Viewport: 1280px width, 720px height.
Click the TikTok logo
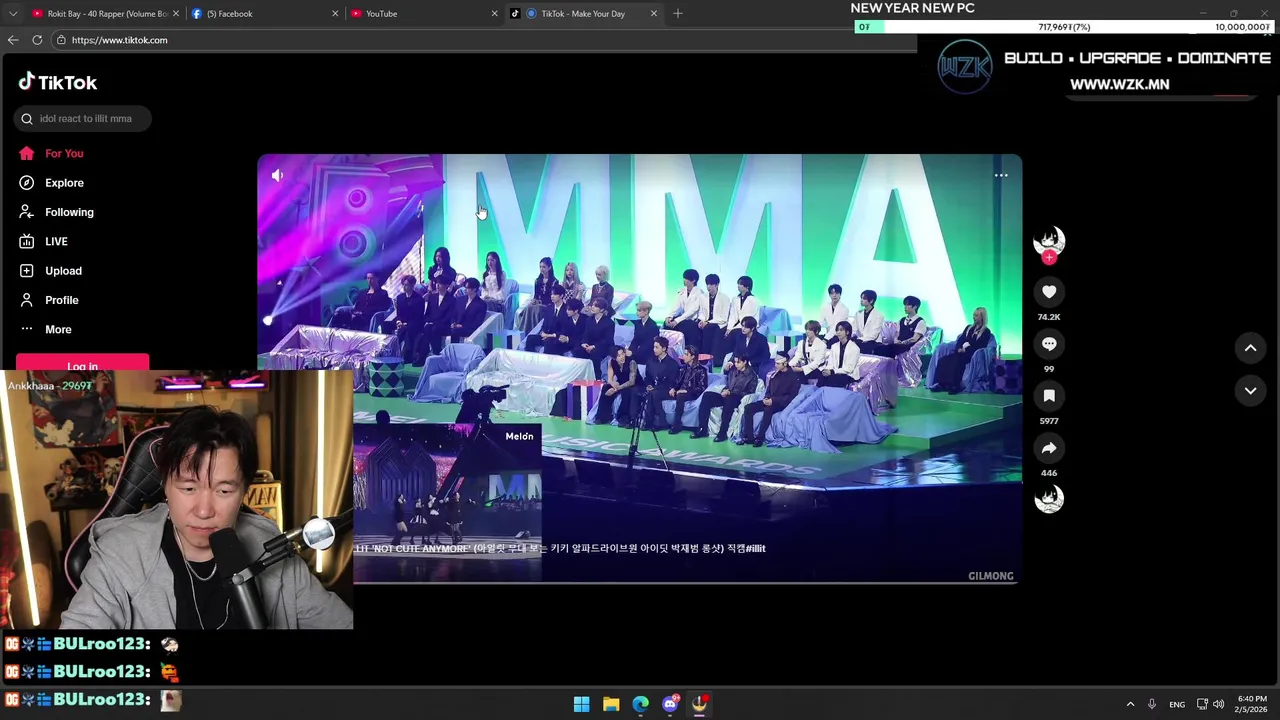(x=57, y=82)
